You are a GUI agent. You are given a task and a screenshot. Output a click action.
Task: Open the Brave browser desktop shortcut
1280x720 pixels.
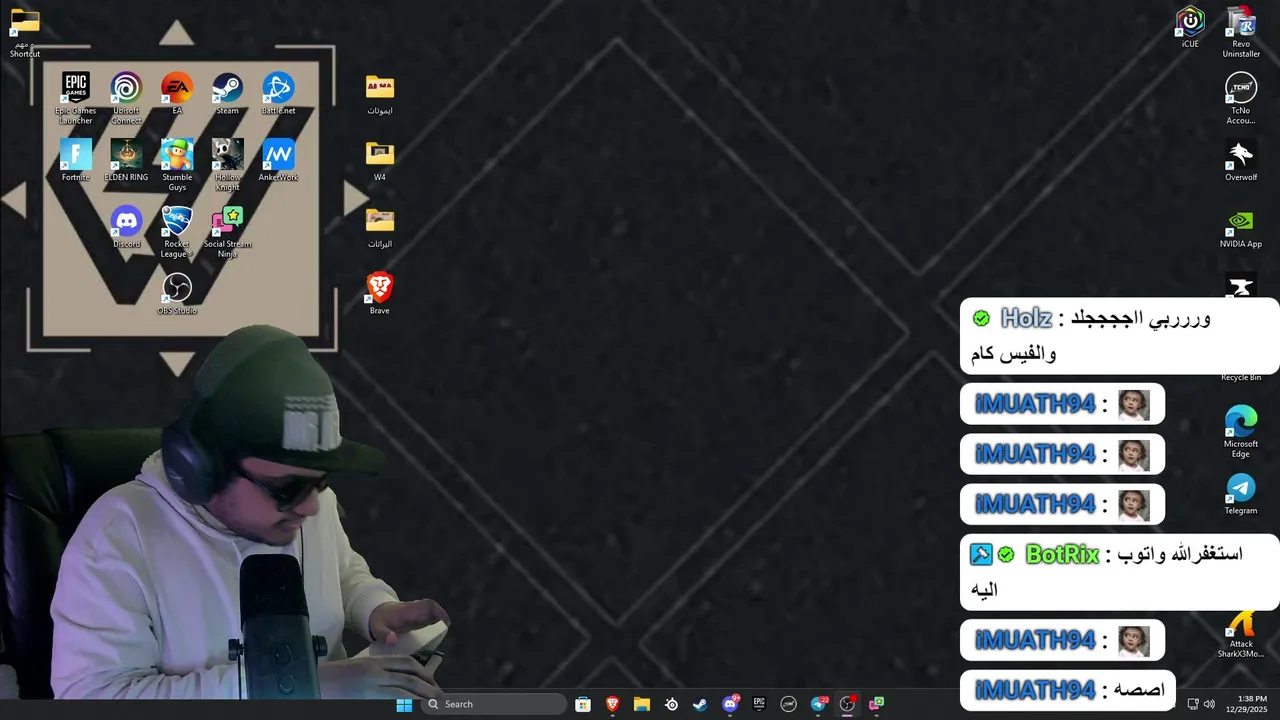pyautogui.click(x=379, y=294)
